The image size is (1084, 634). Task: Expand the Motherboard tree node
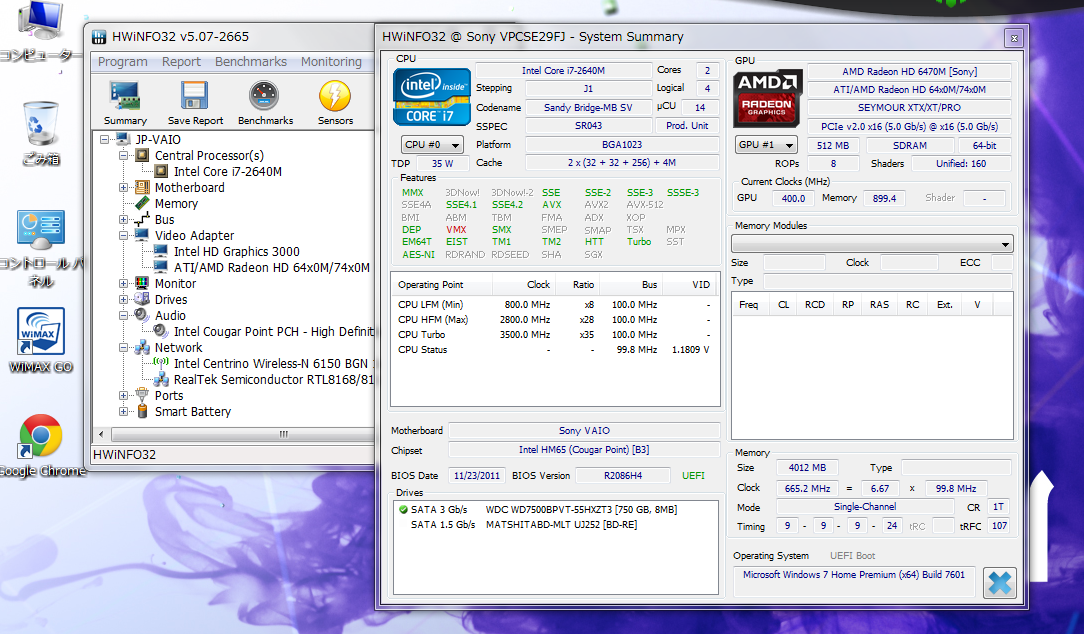coord(124,188)
